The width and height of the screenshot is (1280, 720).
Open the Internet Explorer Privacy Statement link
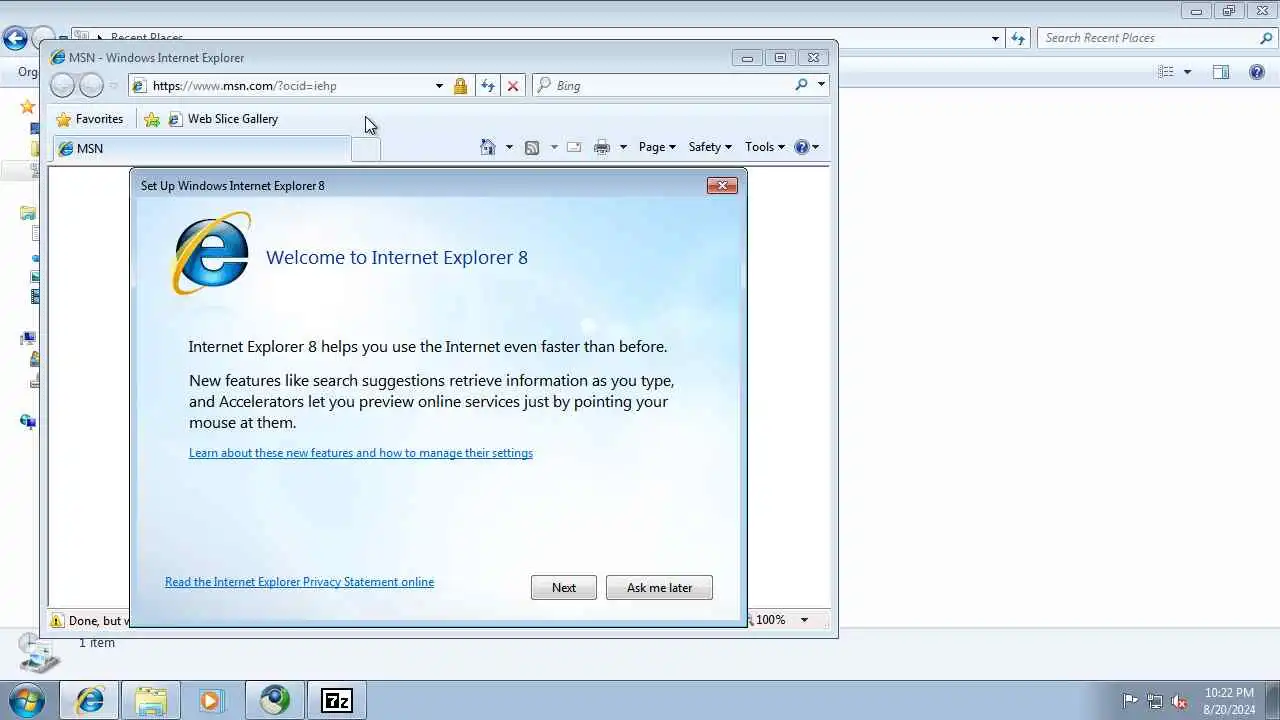[299, 582]
